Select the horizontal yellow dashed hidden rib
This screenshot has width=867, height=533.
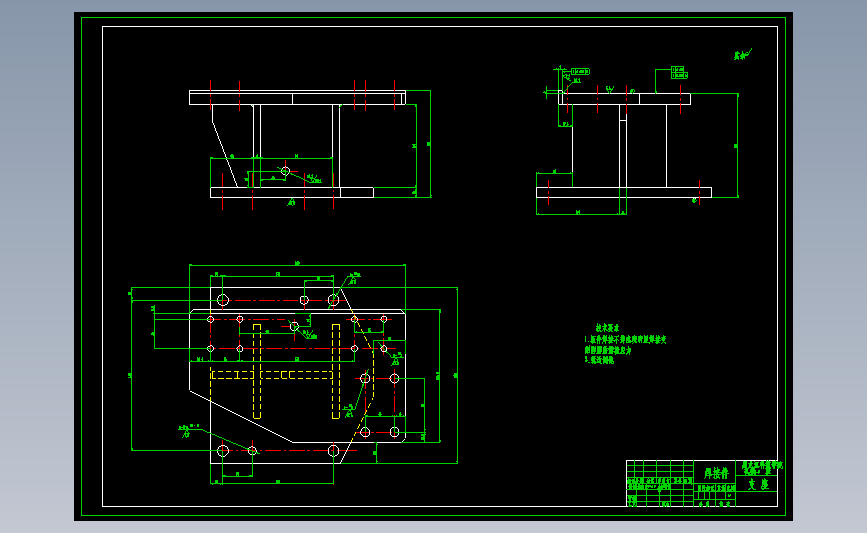point(271,375)
